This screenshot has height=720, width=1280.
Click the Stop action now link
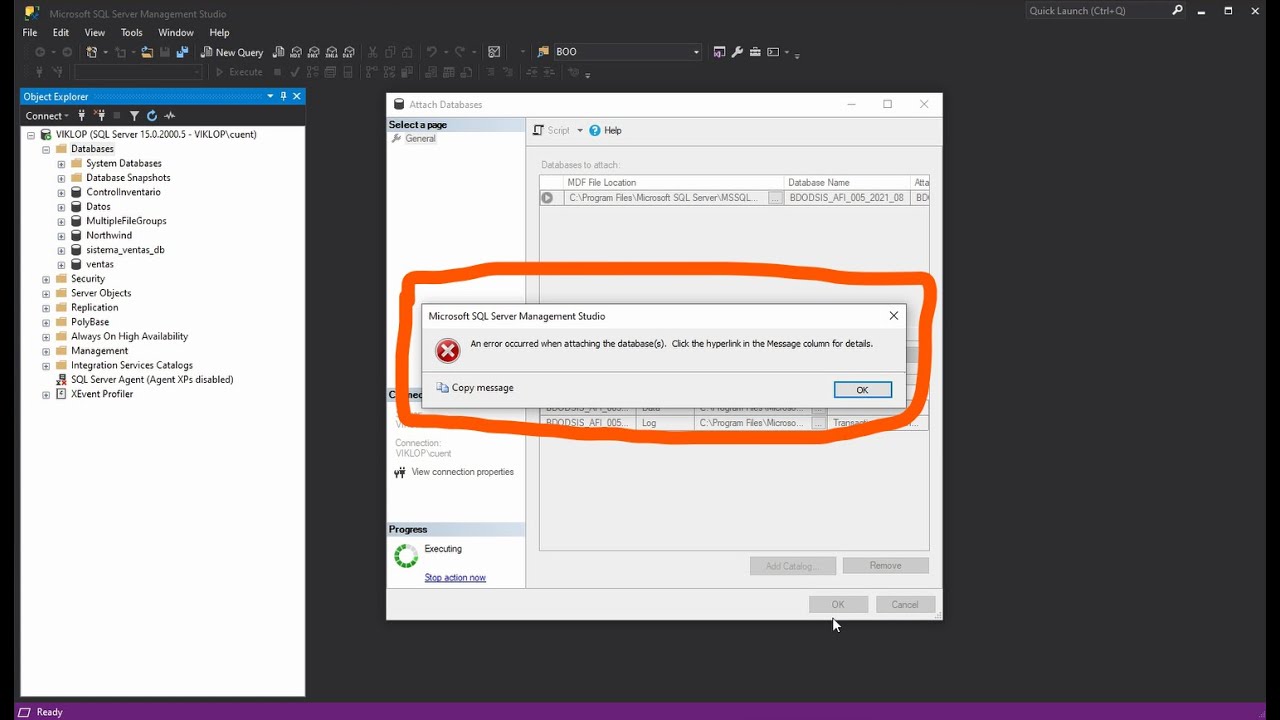[x=455, y=578]
